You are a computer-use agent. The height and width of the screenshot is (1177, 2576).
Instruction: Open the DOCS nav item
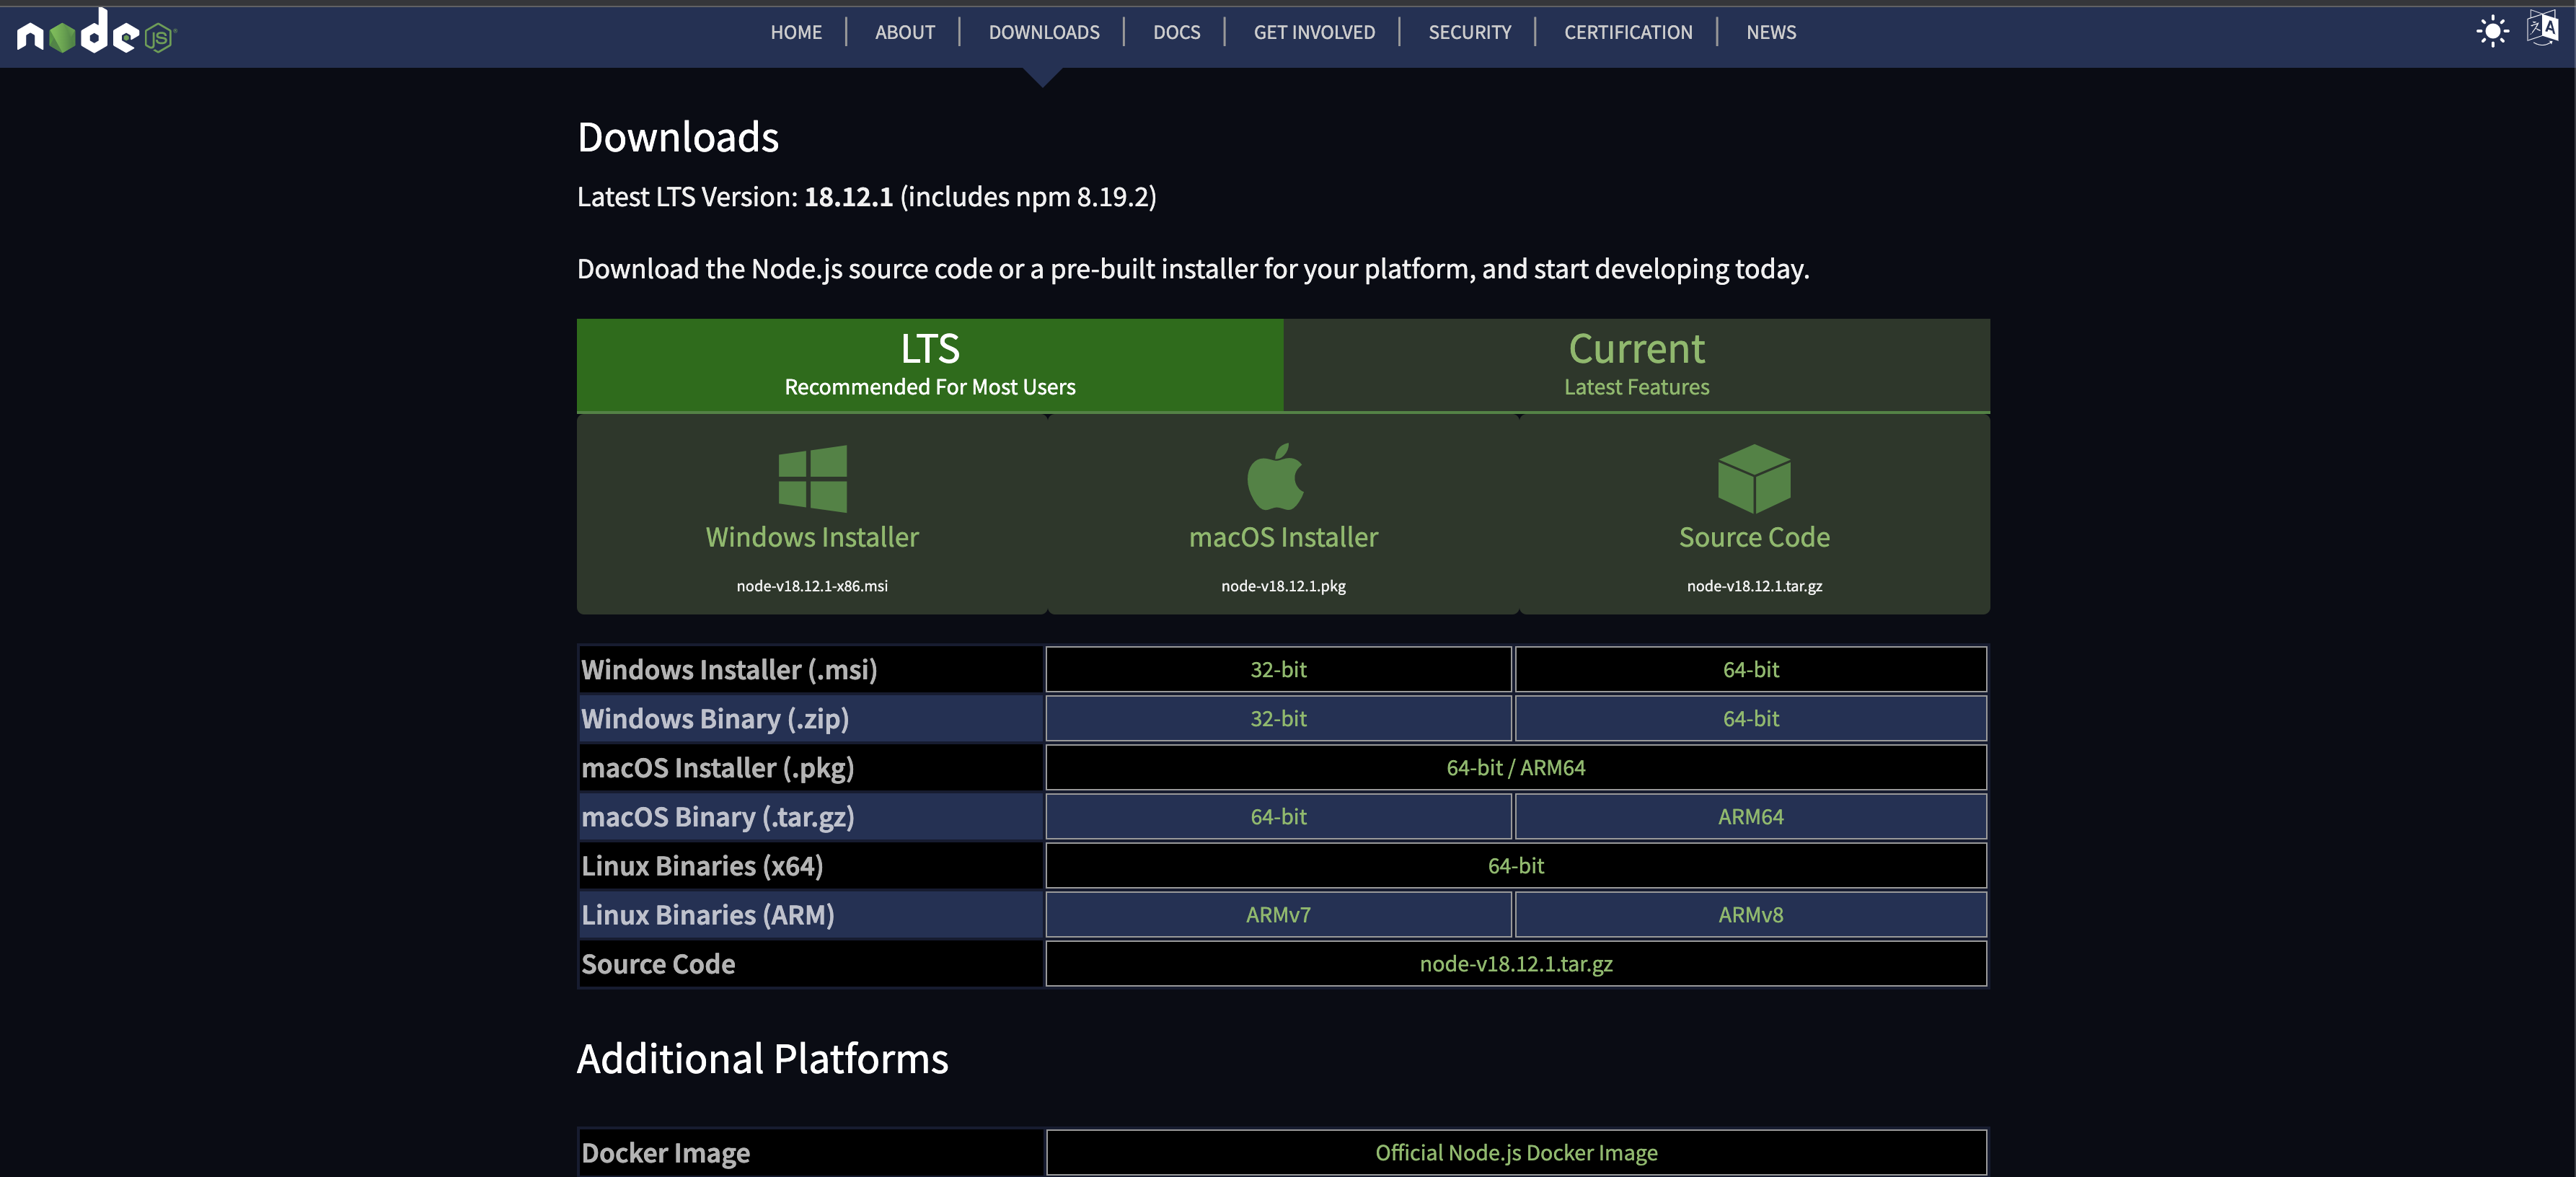click(x=1177, y=32)
